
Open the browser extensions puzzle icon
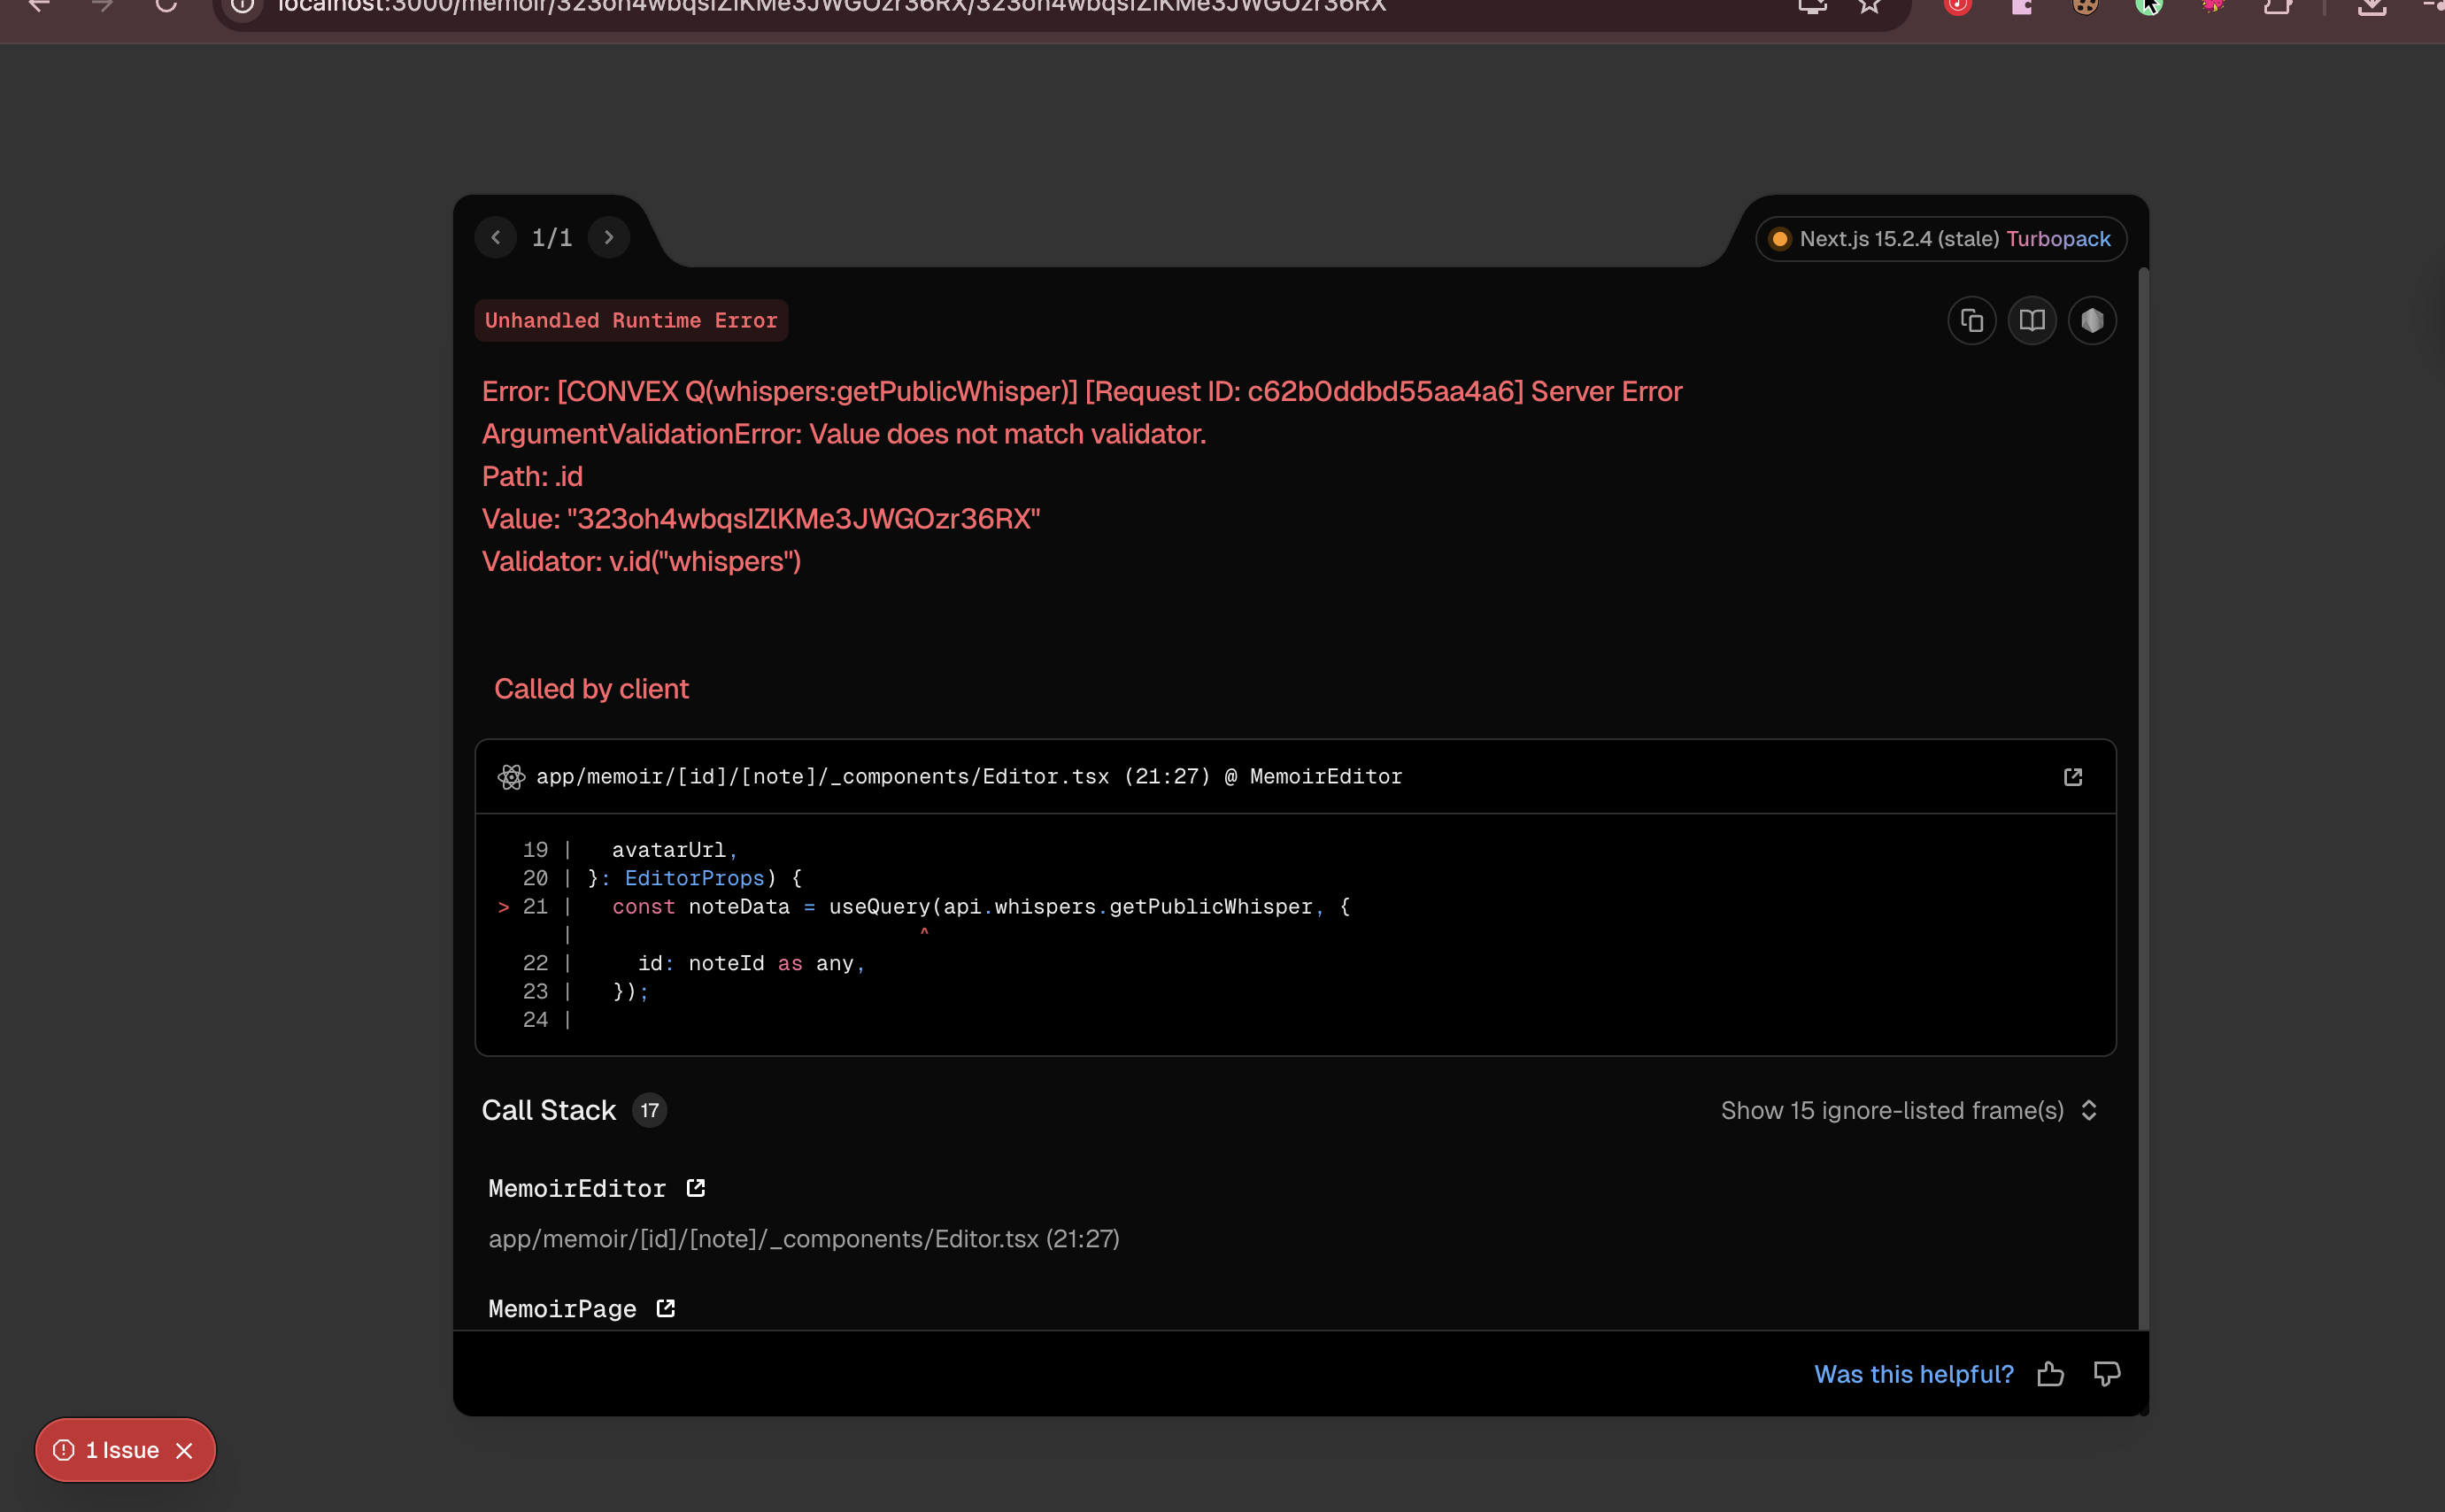[2278, 6]
